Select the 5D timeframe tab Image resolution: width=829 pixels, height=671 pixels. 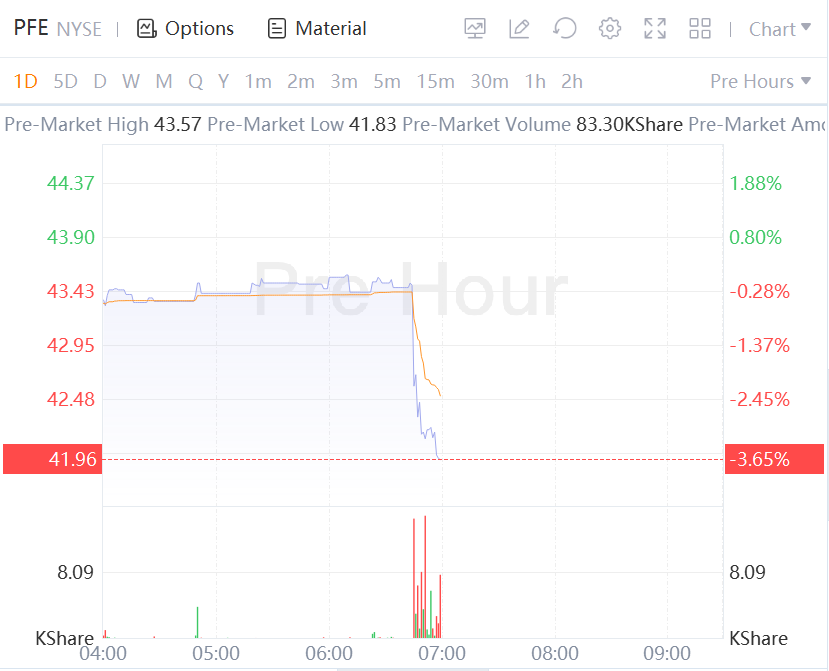[65, 81]
